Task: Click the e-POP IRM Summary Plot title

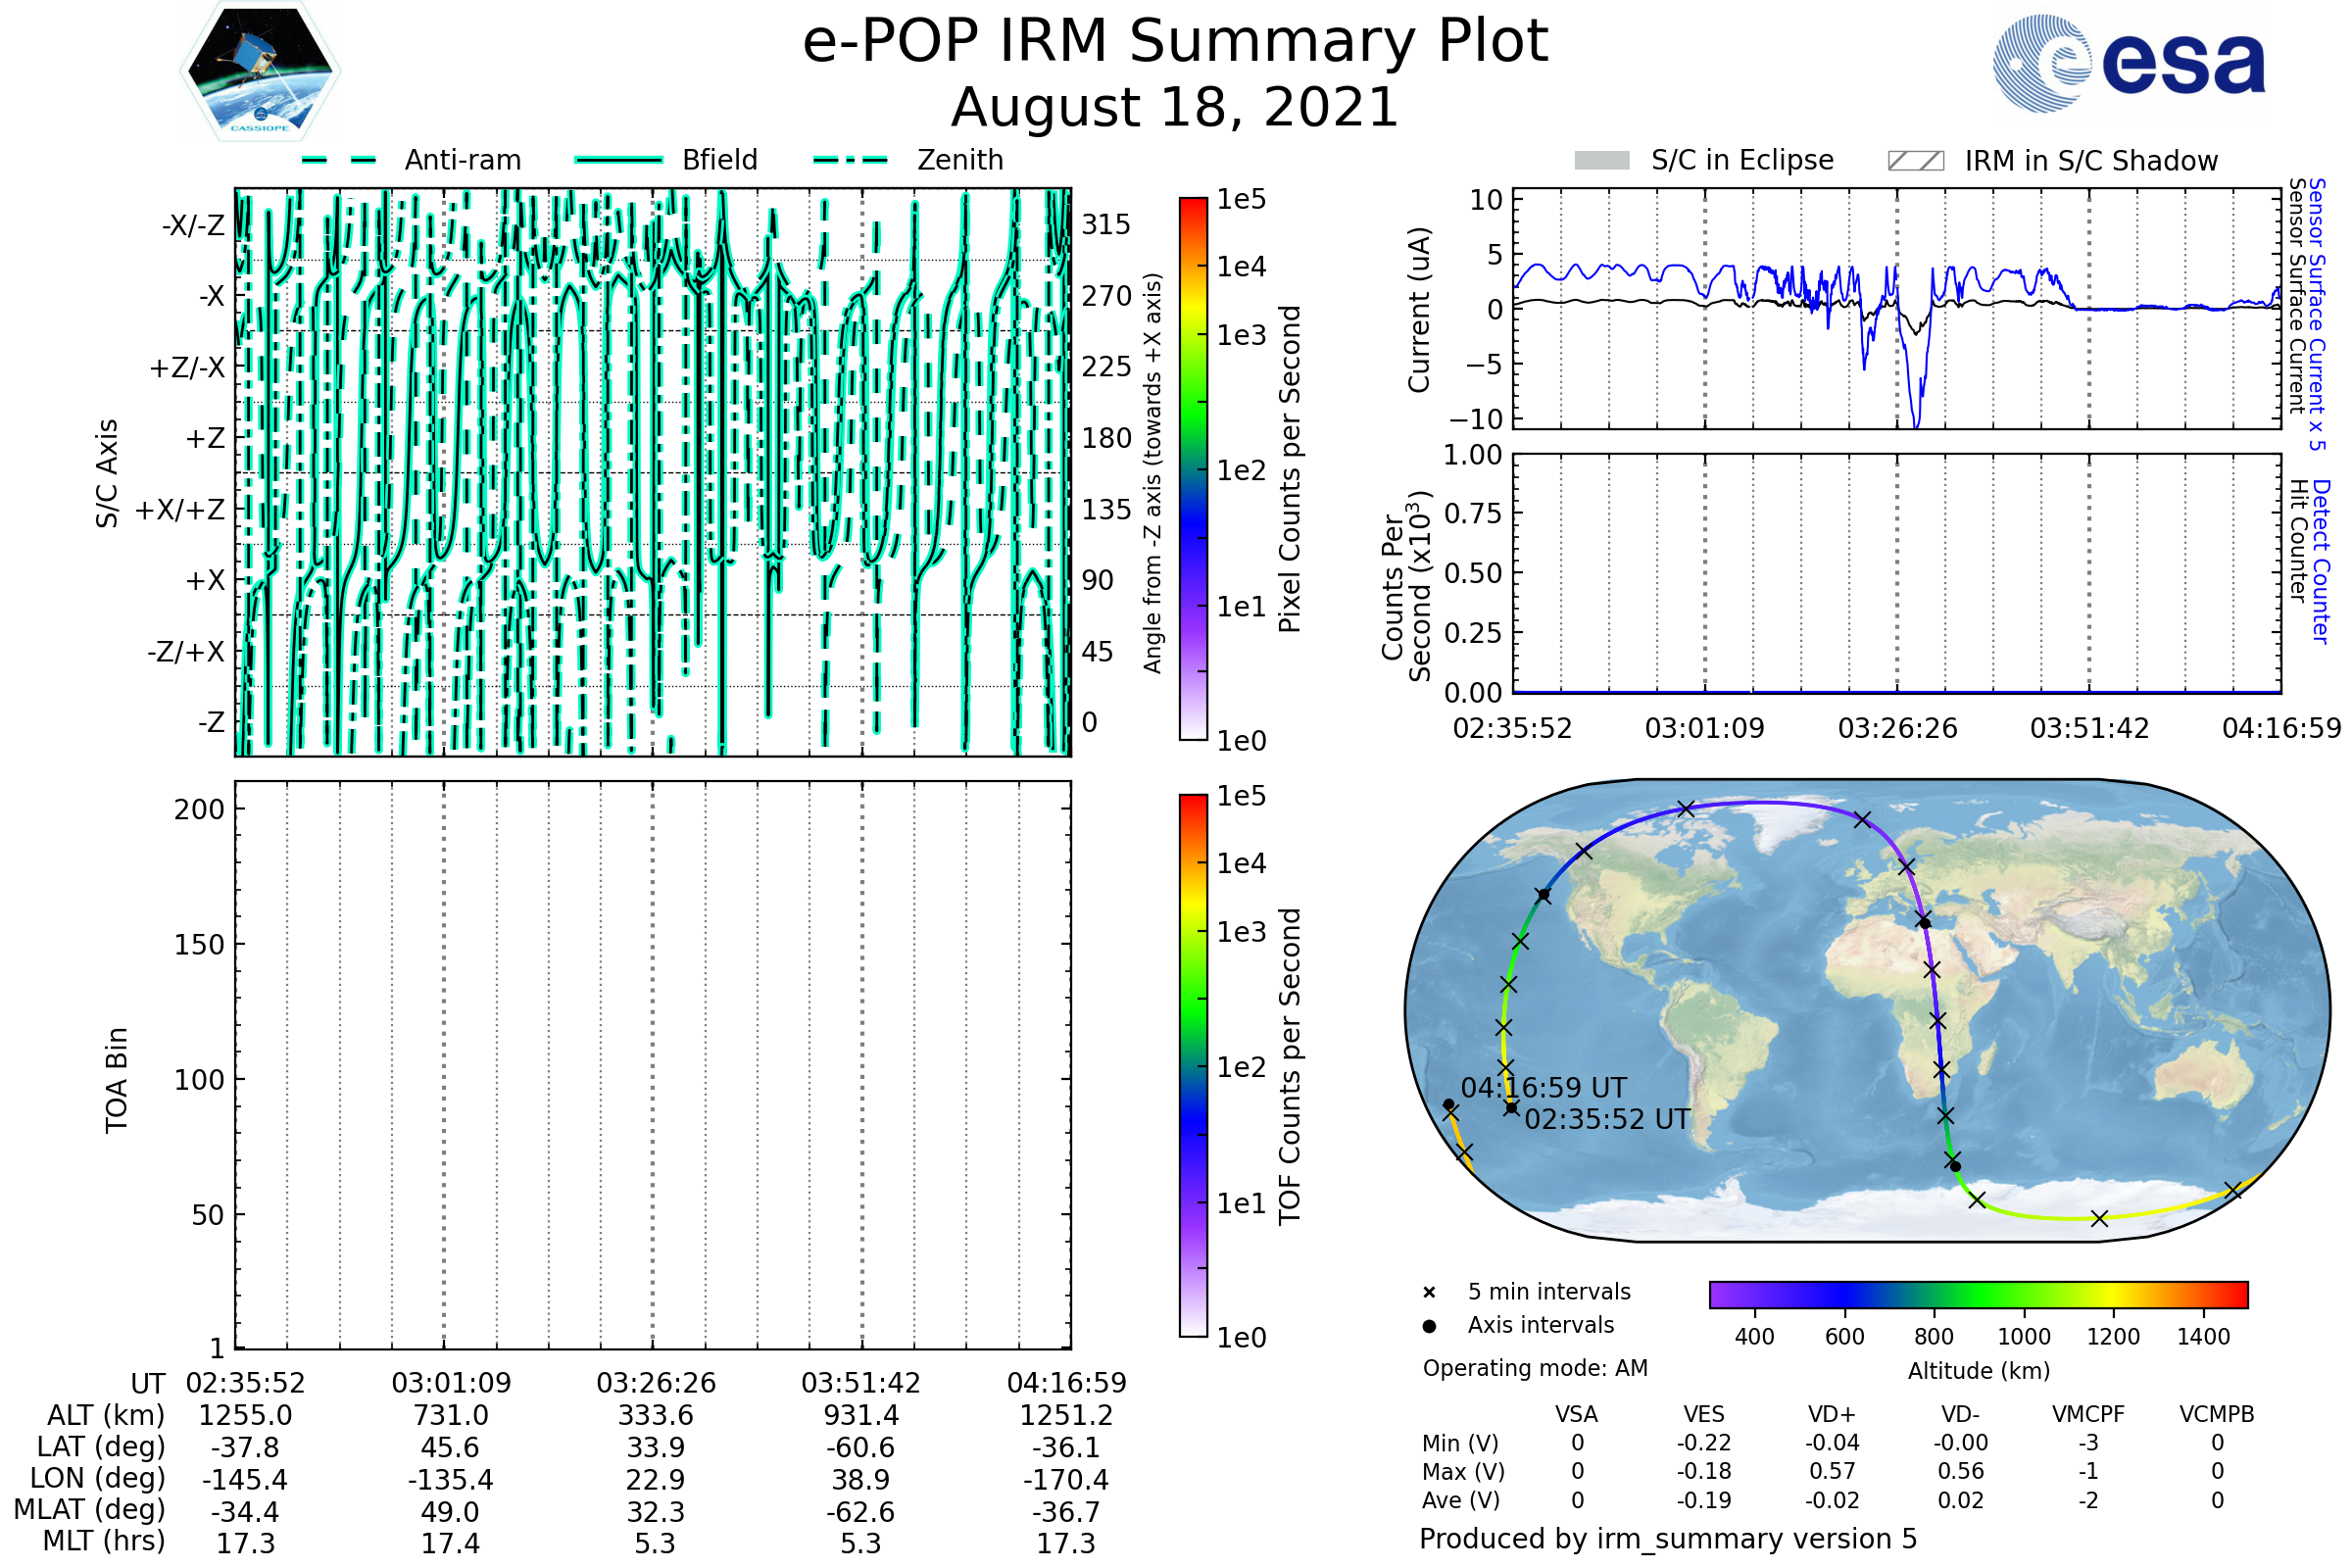Action: [1175, 42]
